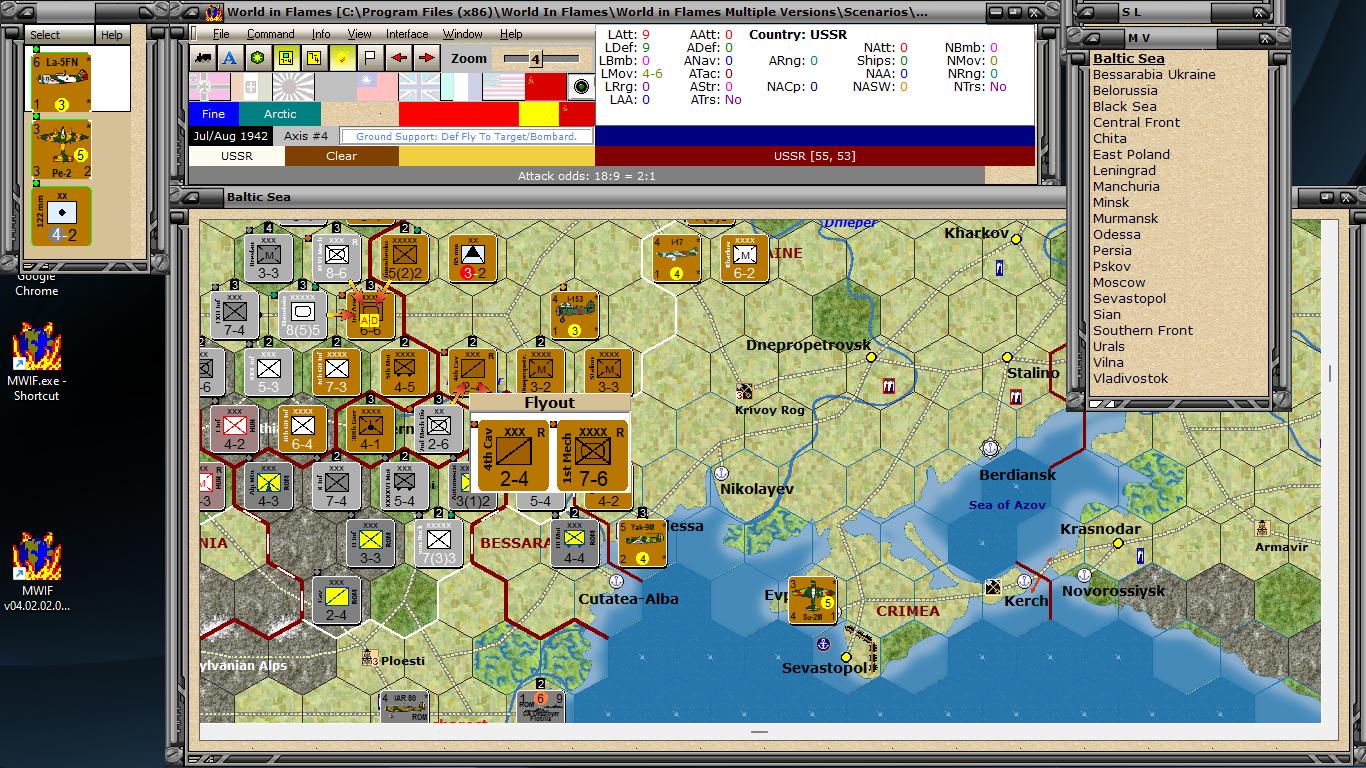Click the white flag toolbar icon
The width and height of the screenshot is (1366, 768).
click(370, 58)
